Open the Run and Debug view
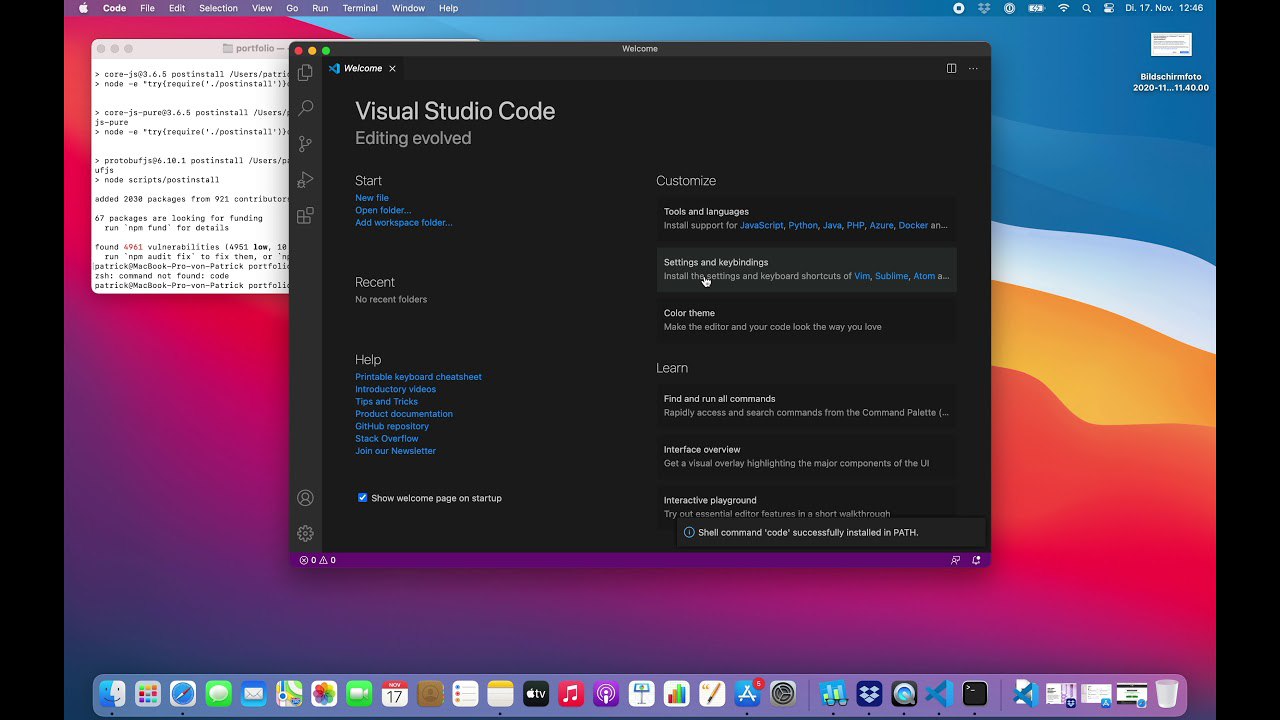The height and width of the screenshot is (720, 1280). click(305, 180)
